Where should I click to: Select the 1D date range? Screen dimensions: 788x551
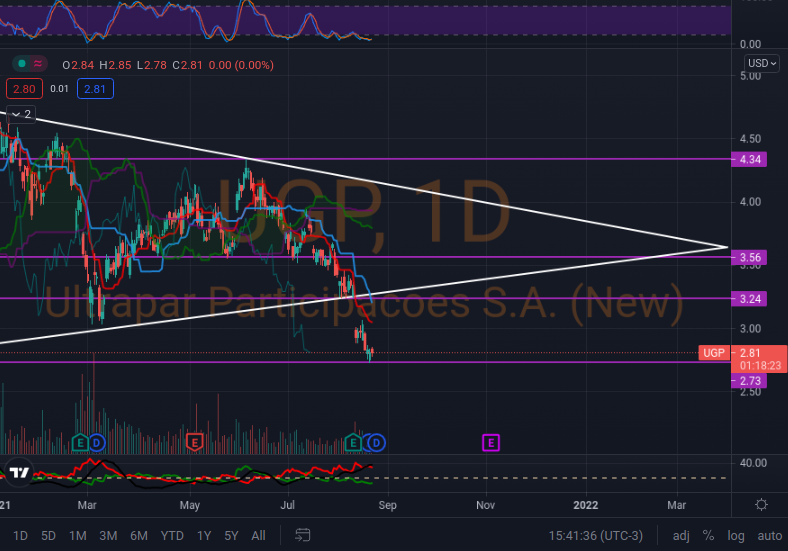tap(20, 536)
